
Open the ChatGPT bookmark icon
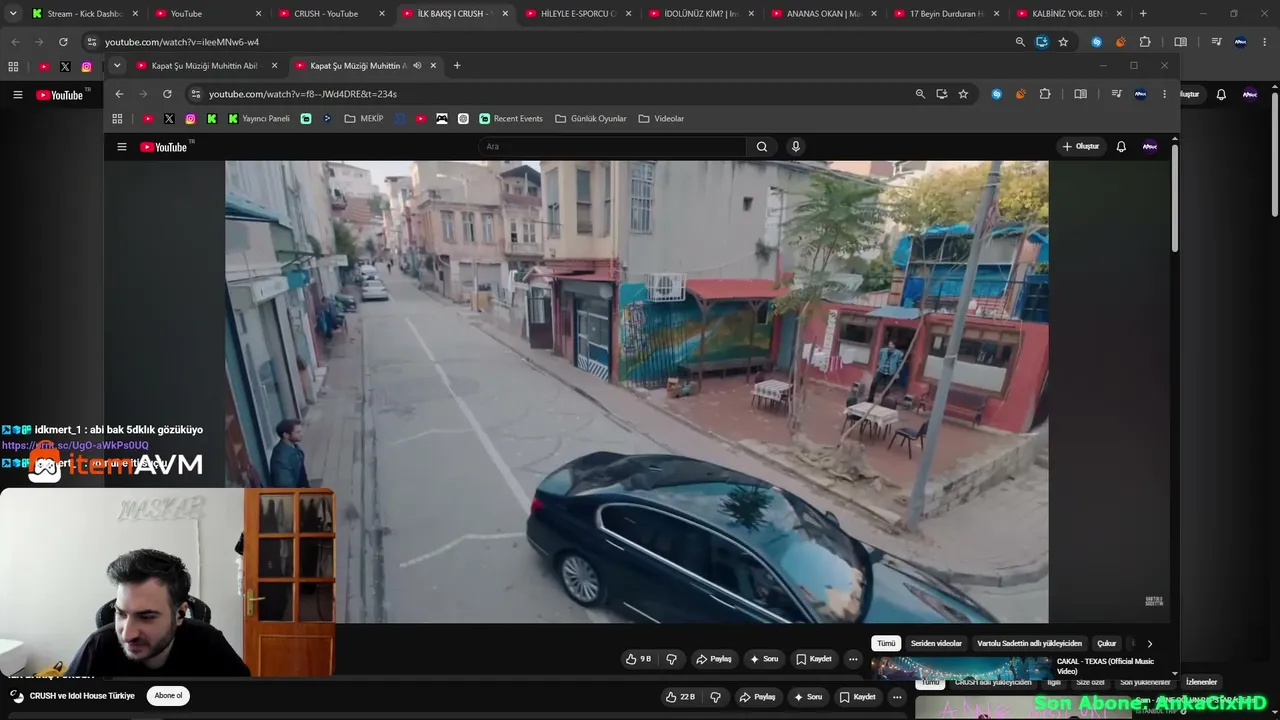click(463, 119)
